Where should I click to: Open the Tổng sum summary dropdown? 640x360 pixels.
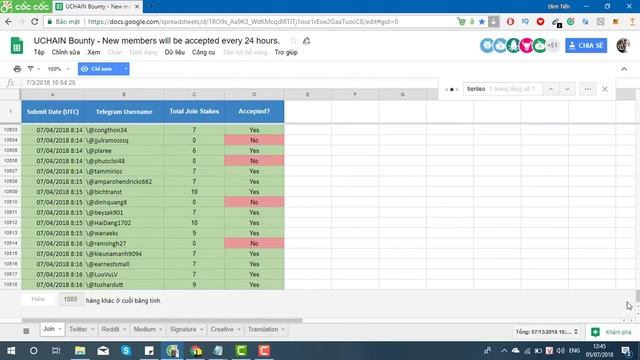pyautogui.click(x=547, y=332)
